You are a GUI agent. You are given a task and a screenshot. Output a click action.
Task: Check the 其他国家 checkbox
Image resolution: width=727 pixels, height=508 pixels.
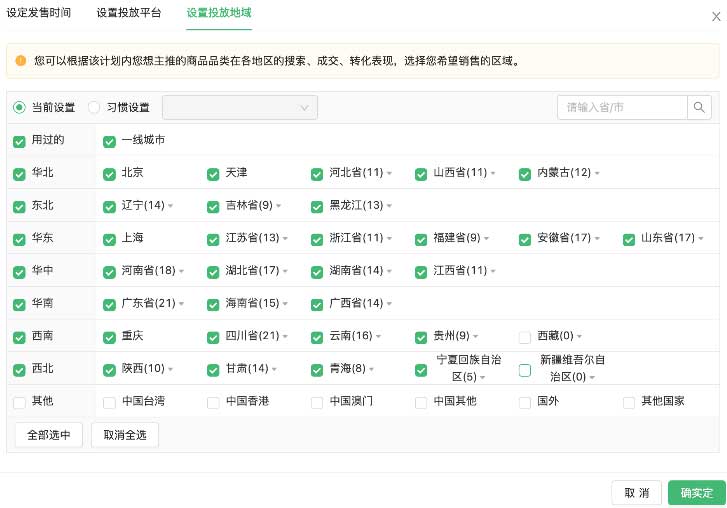[629, 403]
